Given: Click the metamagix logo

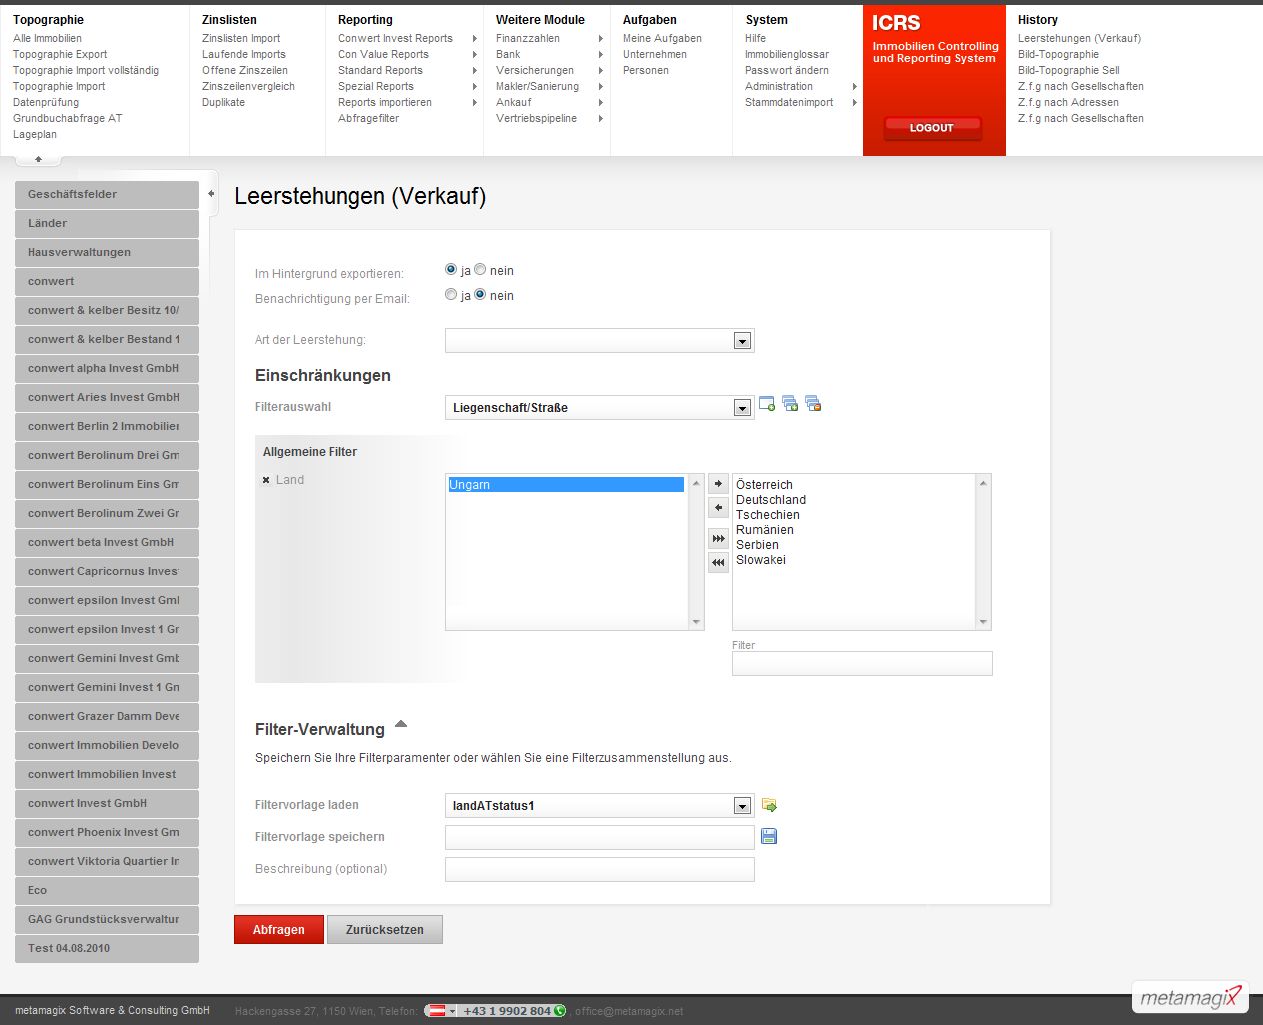Looking at the screenshot, I should [x=1190, y=997].
